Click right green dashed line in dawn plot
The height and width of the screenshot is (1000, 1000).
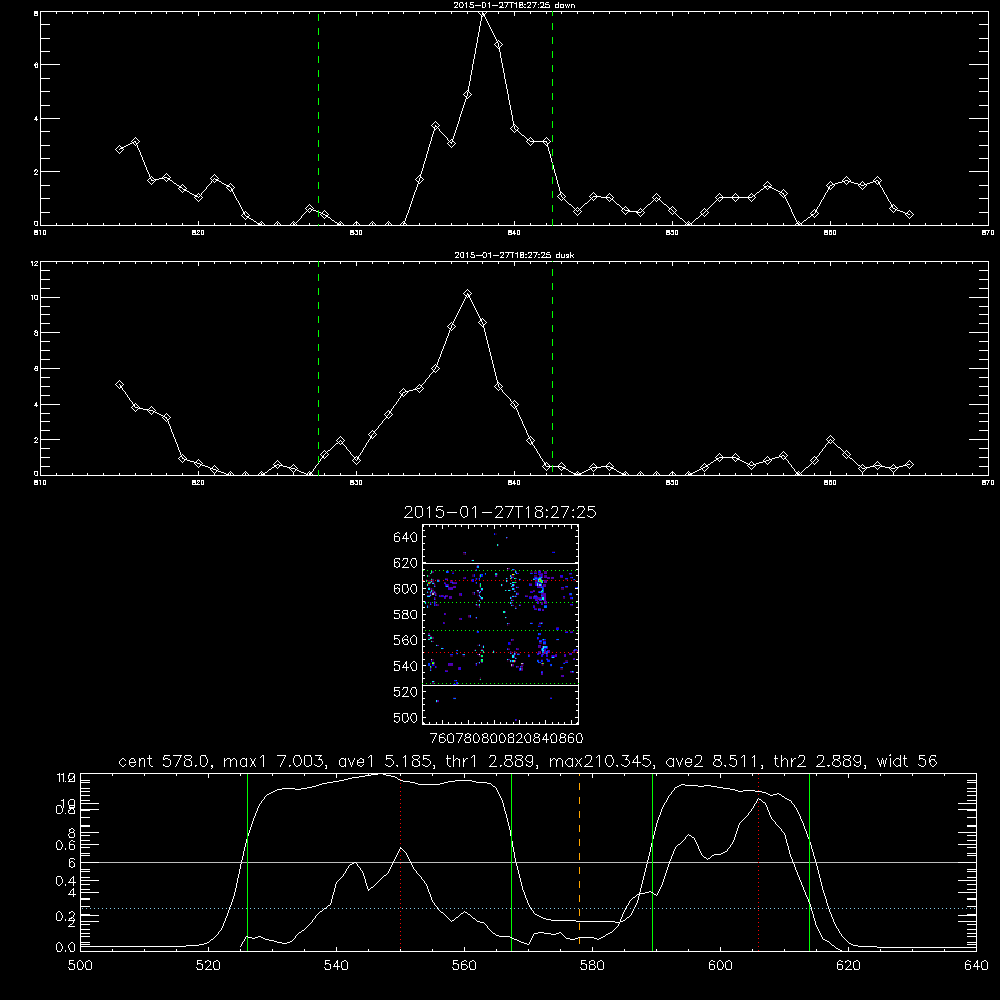552,119
